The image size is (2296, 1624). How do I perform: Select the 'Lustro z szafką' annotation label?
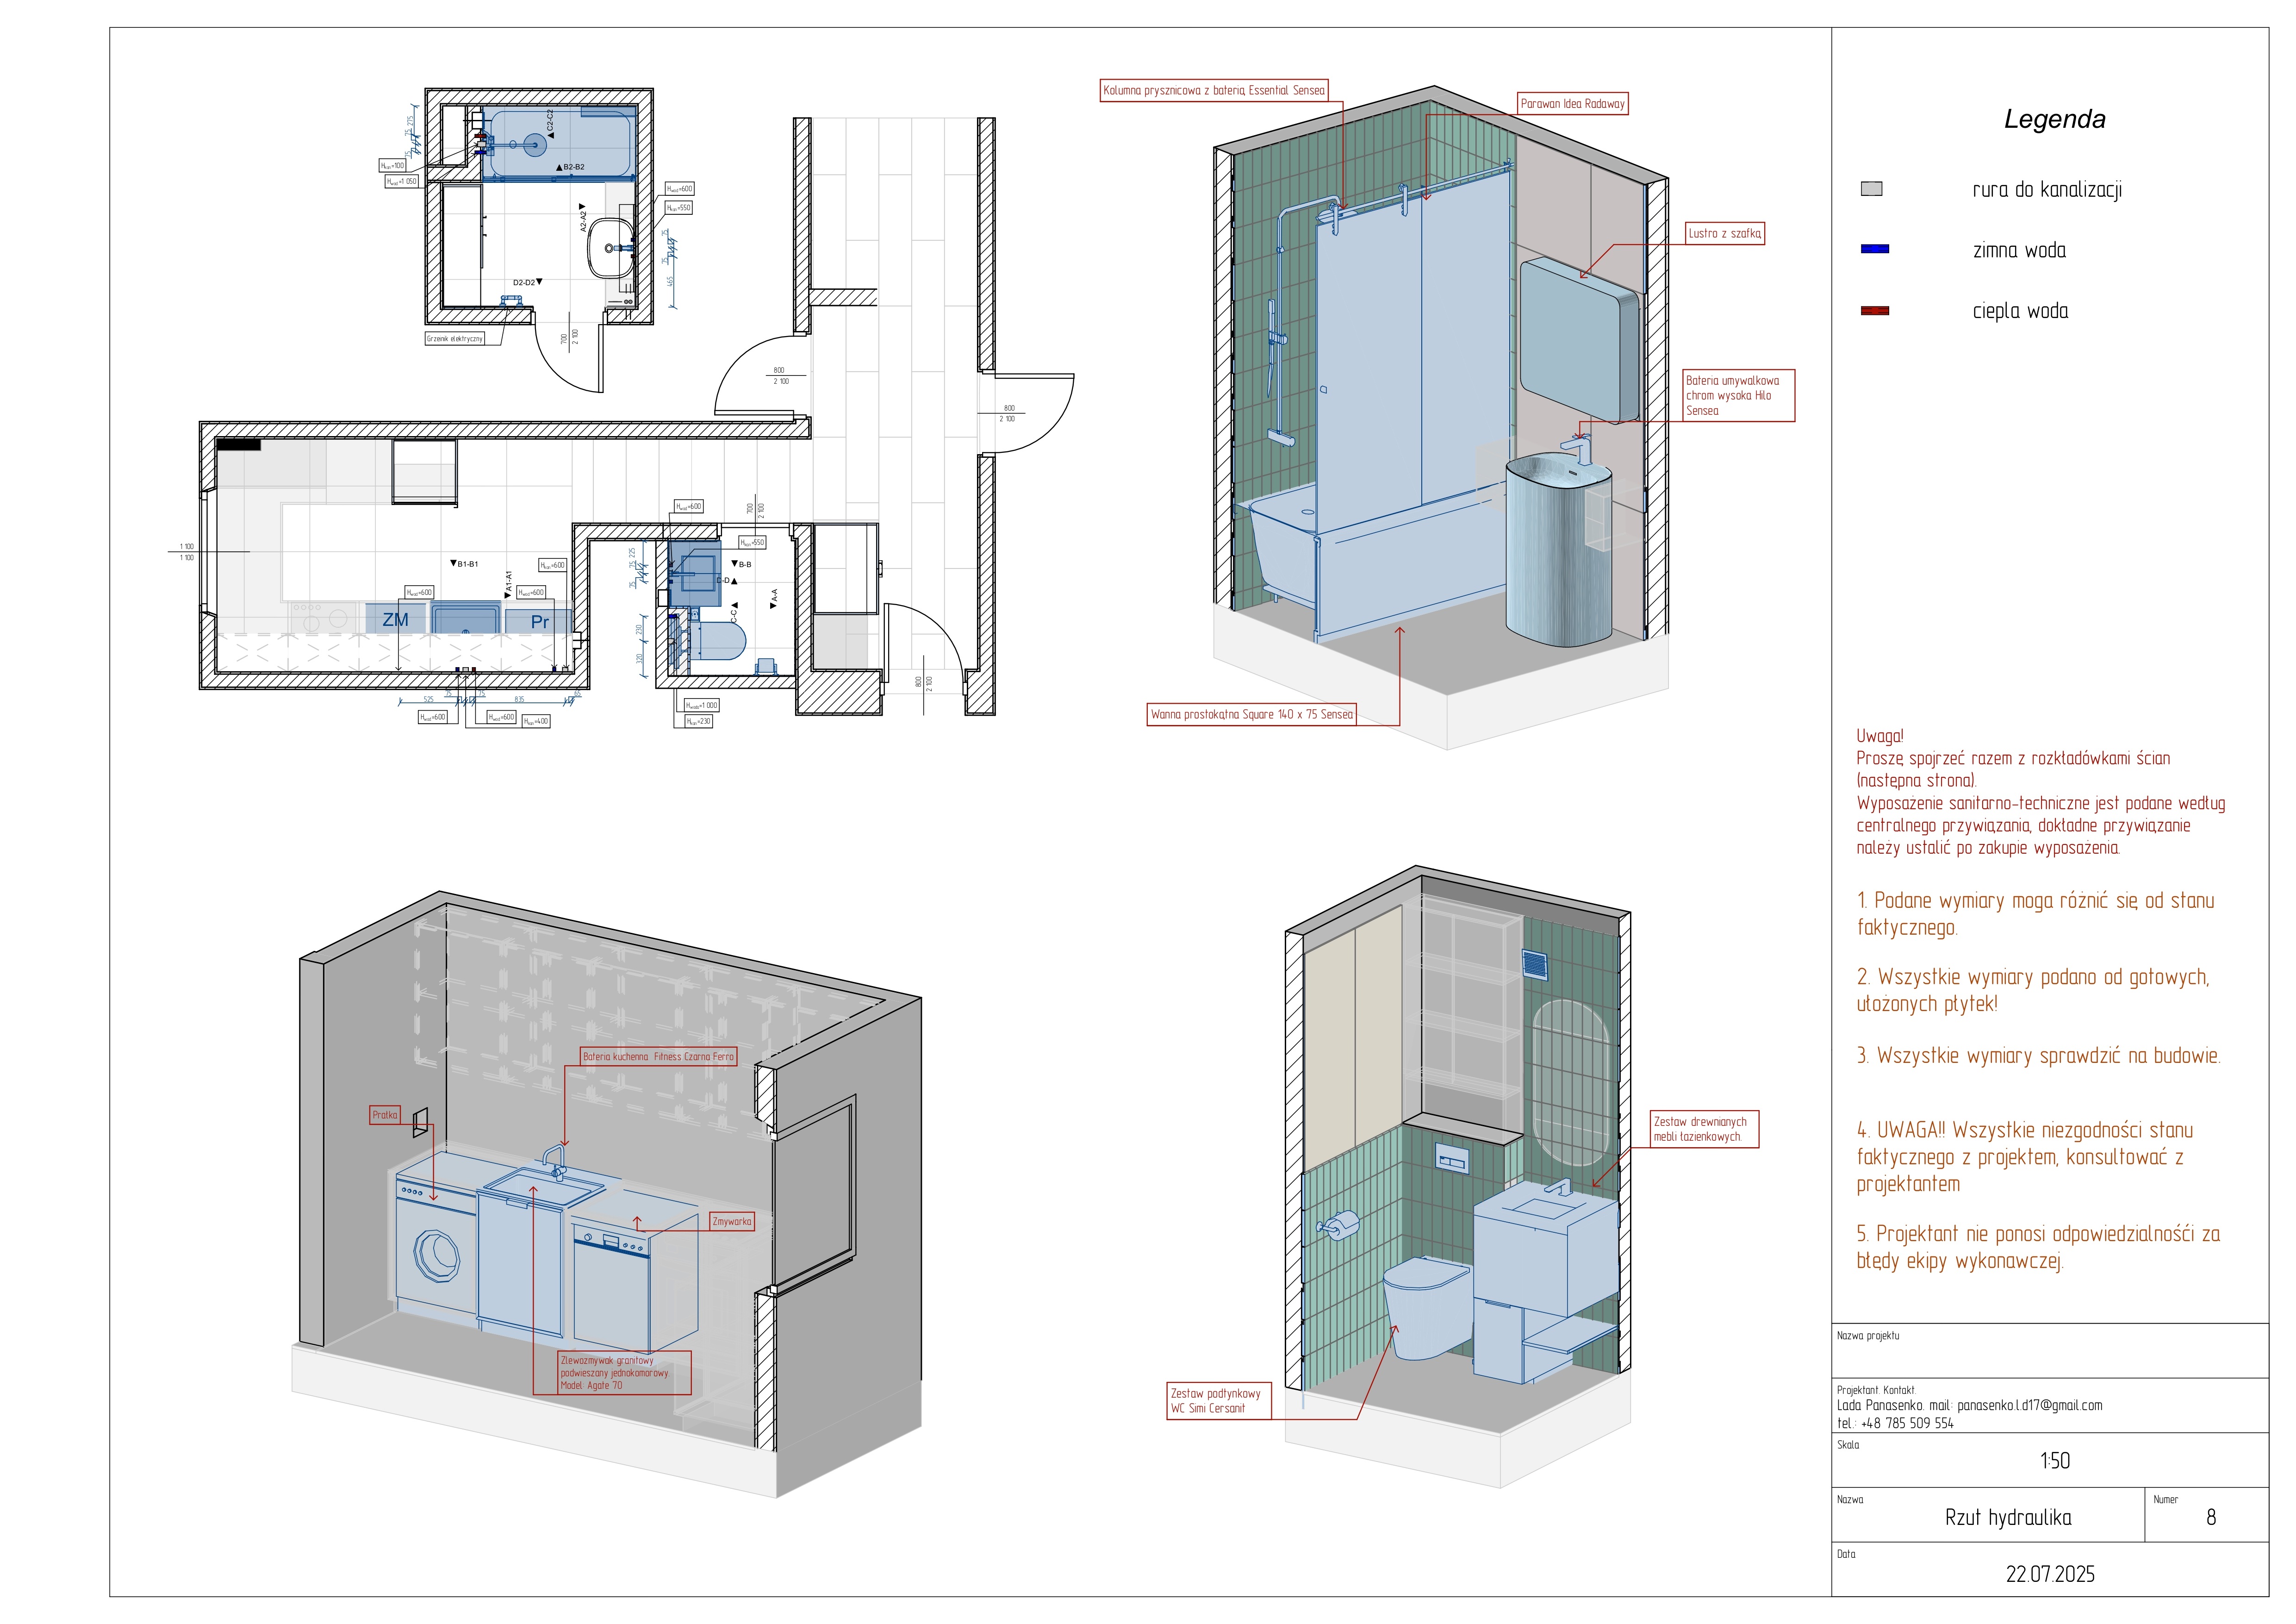point(1724,234)
